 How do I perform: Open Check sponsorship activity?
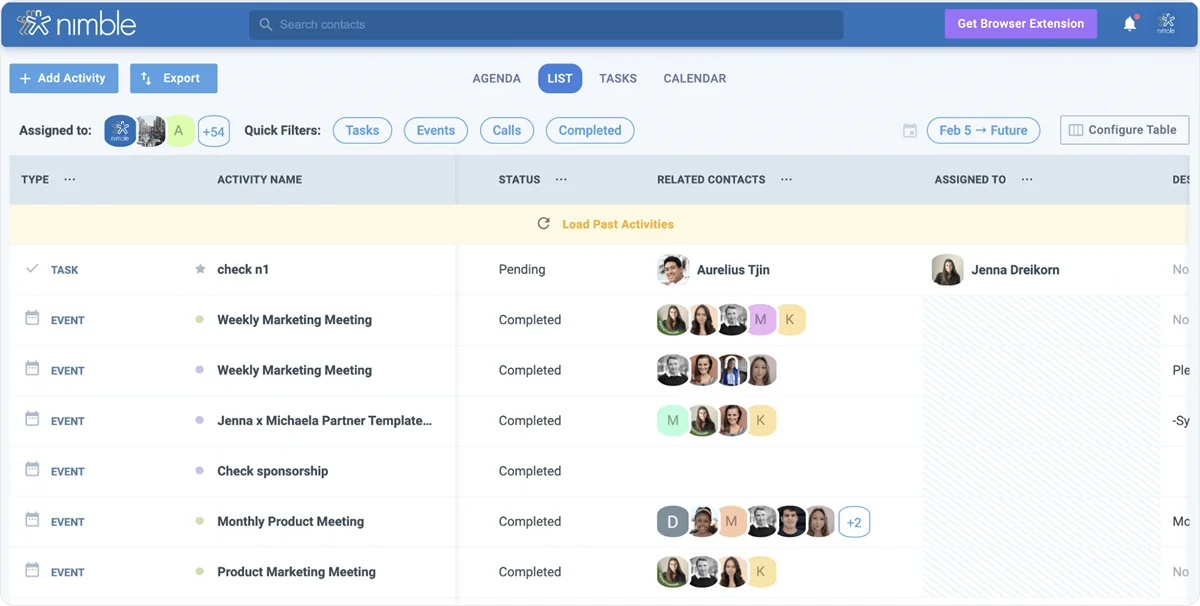click(273, 471)
